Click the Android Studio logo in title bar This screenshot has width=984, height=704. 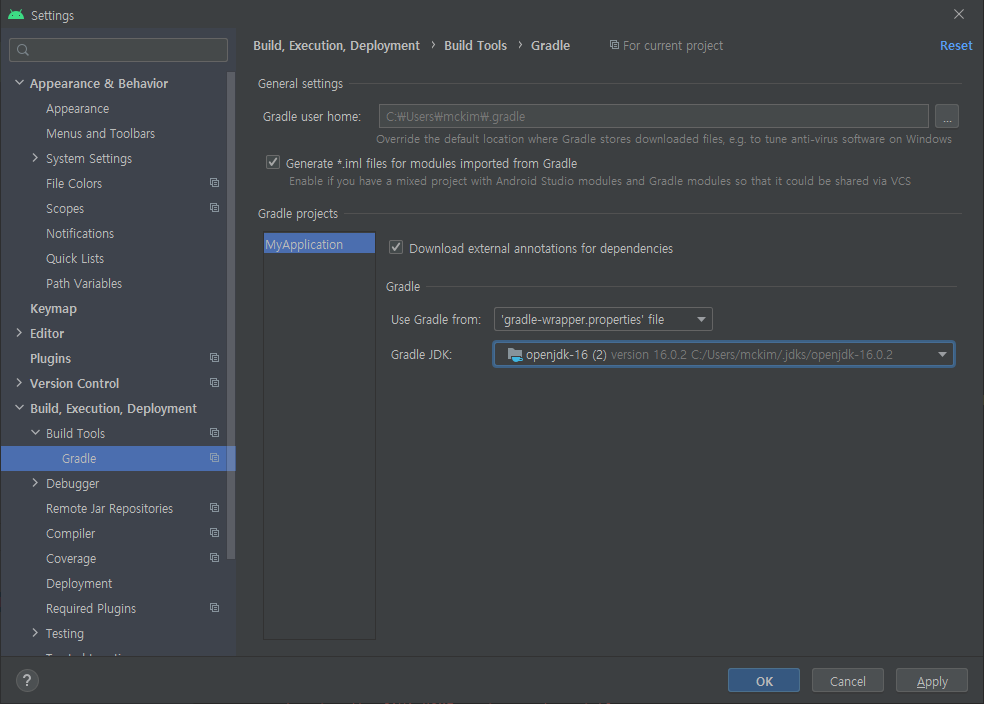[16, 14]
